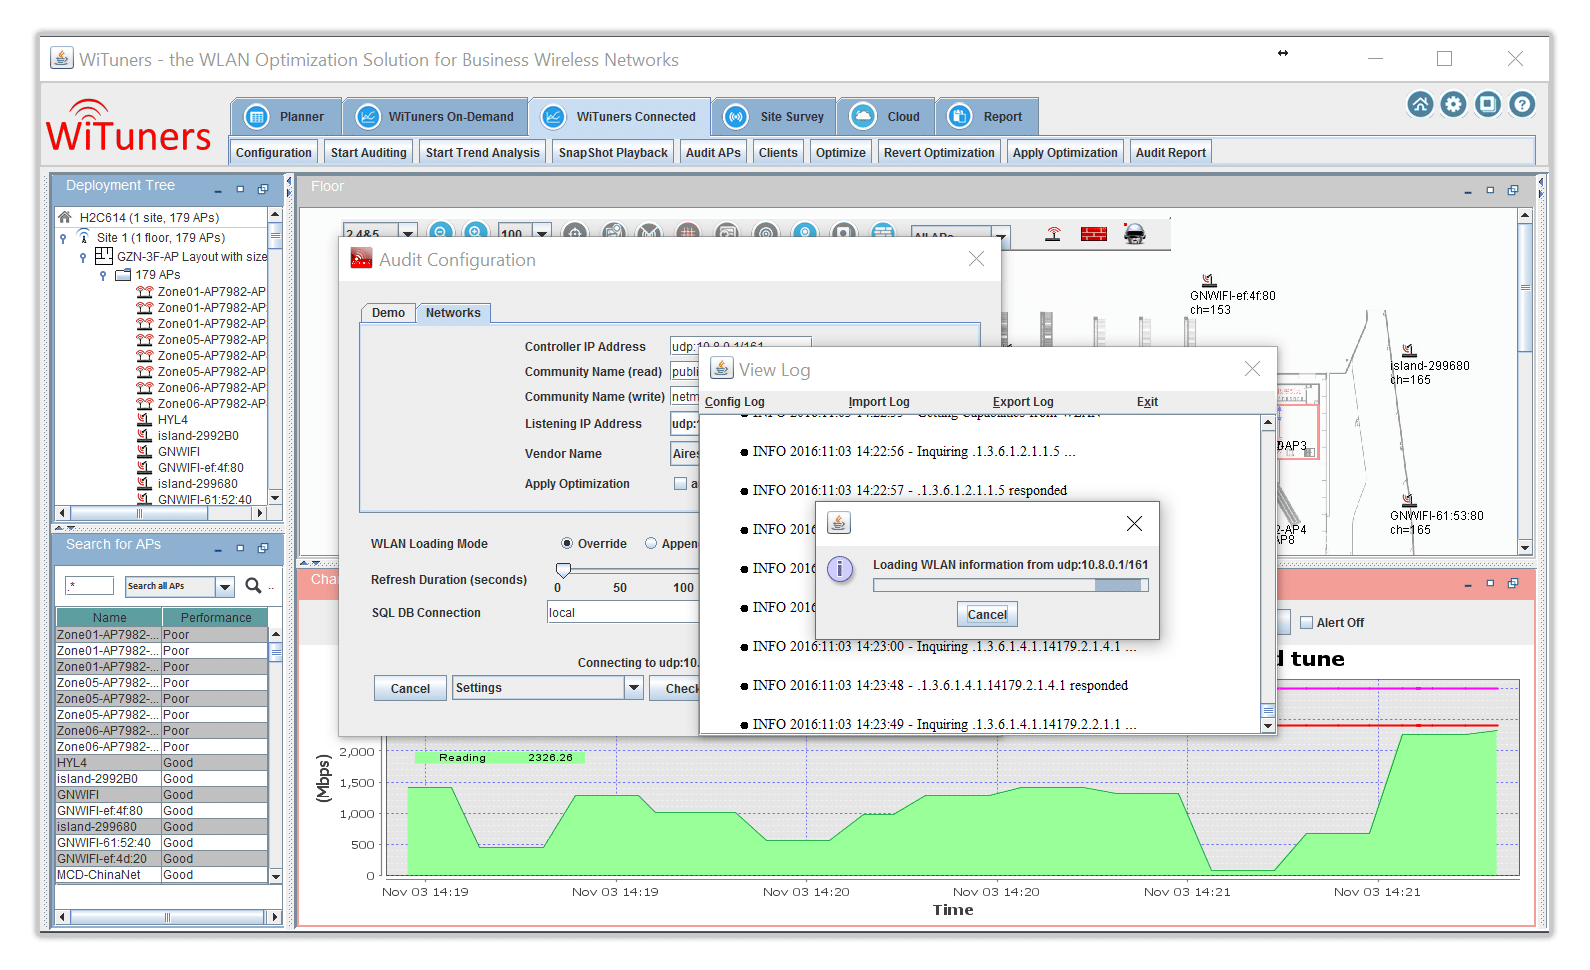
Task: Switch to the WiTuners On-Demand tab
Action: click(436, 117)
